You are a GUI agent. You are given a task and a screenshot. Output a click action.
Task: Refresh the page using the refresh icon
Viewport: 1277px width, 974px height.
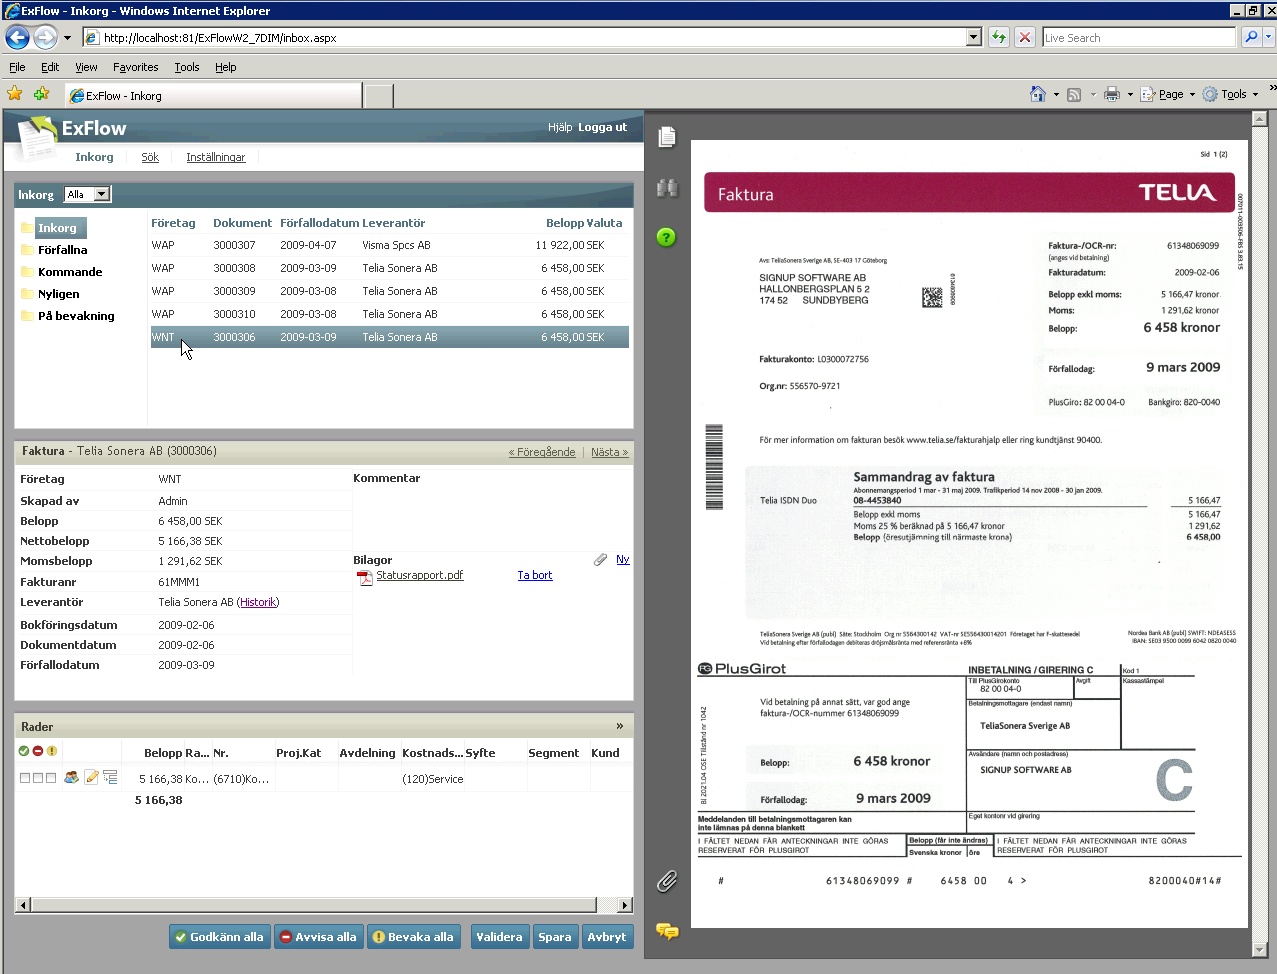998,37
